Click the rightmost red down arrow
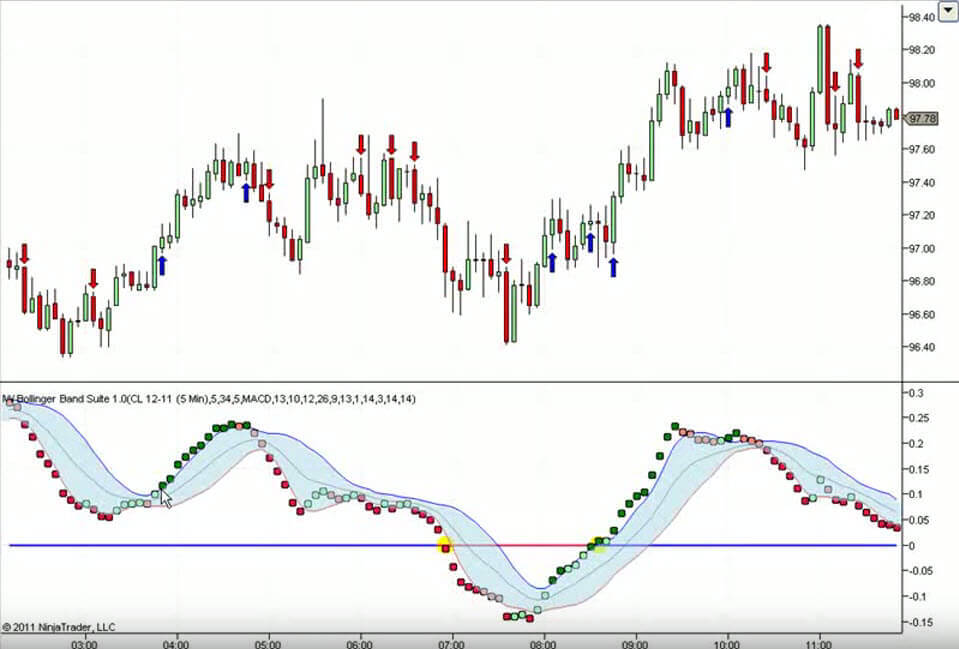 [858, 59]
